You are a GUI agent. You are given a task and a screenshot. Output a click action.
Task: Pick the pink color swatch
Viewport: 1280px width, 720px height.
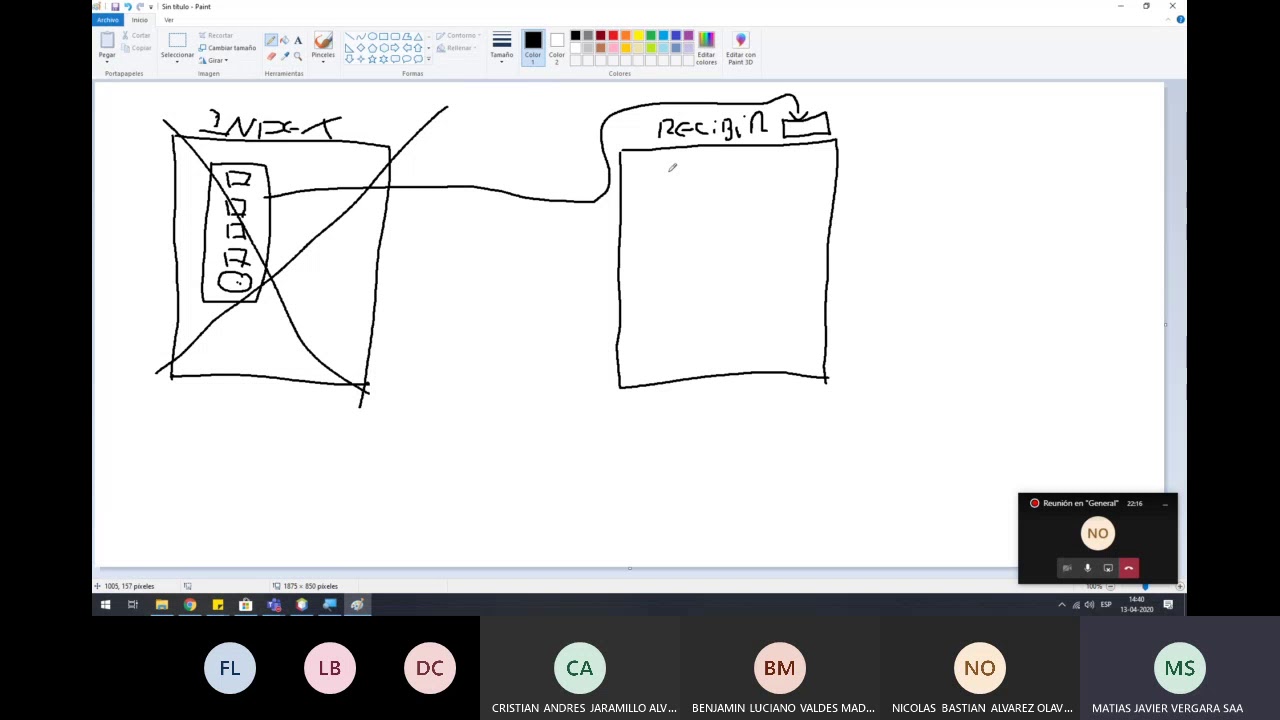pos(613,48)
